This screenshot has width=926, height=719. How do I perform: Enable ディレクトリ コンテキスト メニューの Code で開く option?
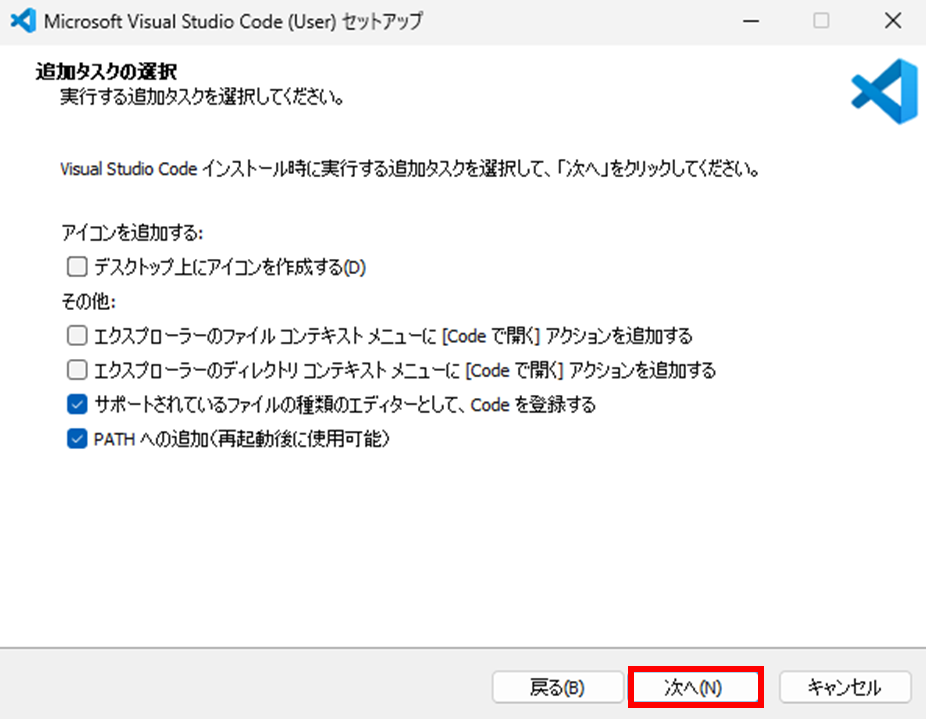(77, 370)
